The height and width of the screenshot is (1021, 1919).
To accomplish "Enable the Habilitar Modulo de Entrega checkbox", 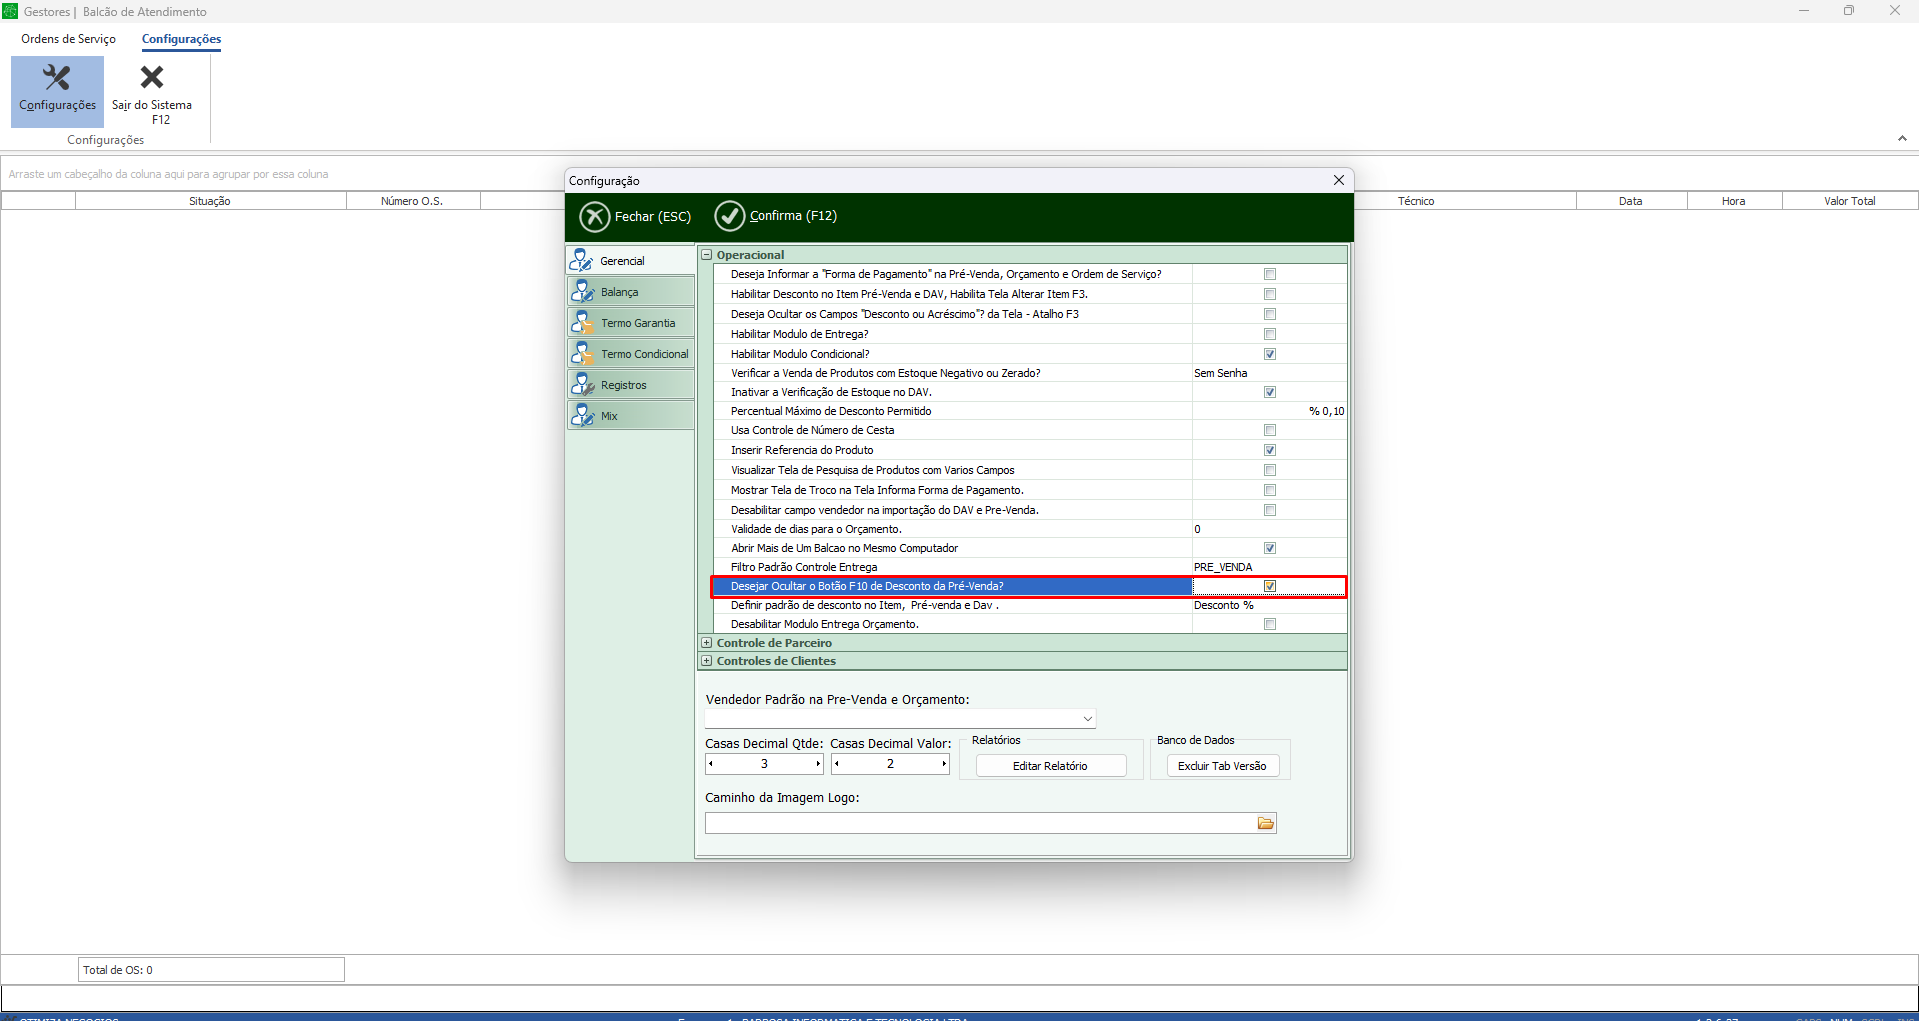I will click(x=1270, y=334).
